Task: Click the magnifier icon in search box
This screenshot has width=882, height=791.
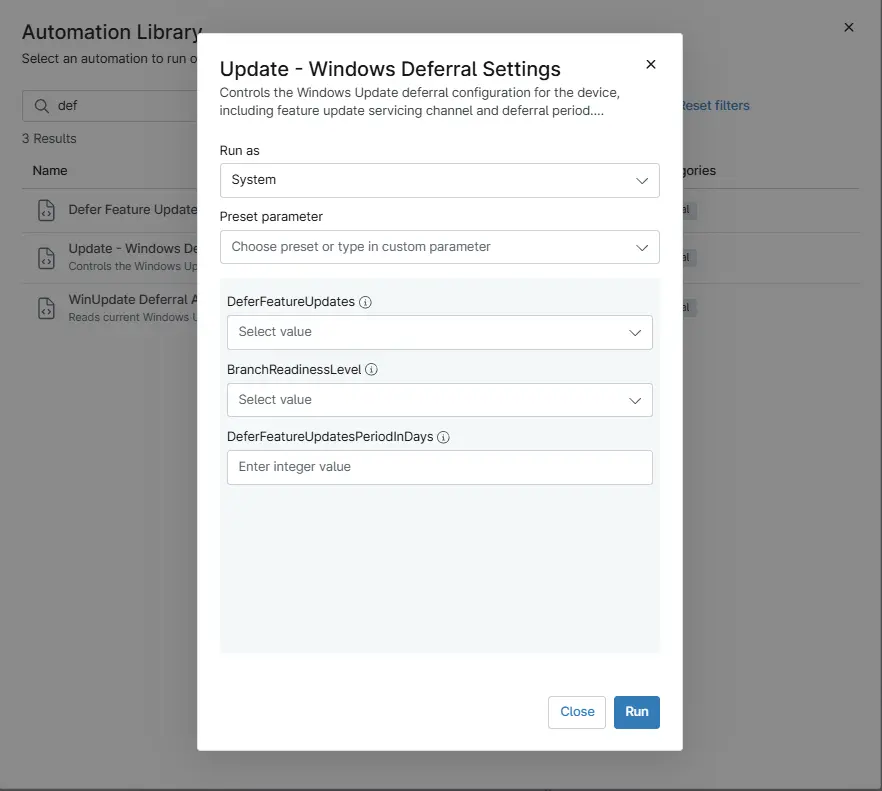Action: (42, 106)
